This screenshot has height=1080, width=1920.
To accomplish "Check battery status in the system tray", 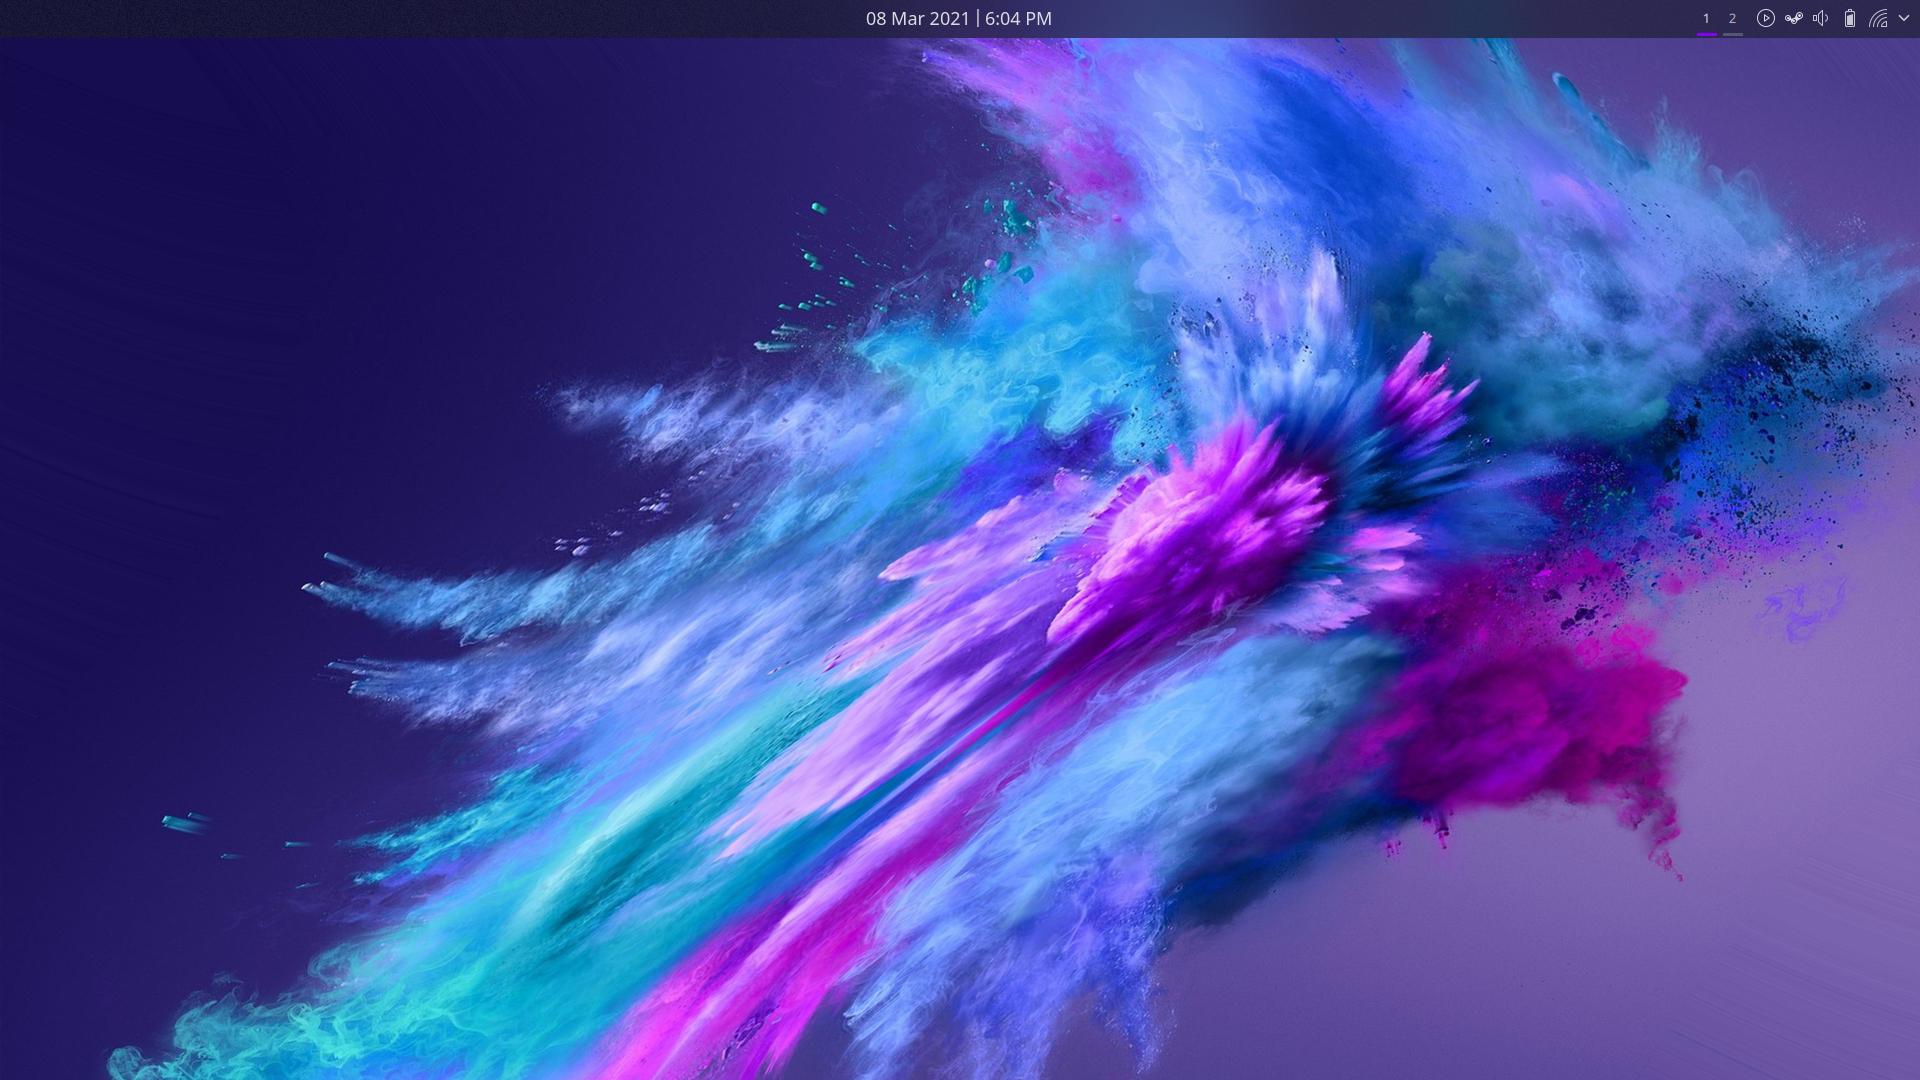I will [x=1849, y=18].
